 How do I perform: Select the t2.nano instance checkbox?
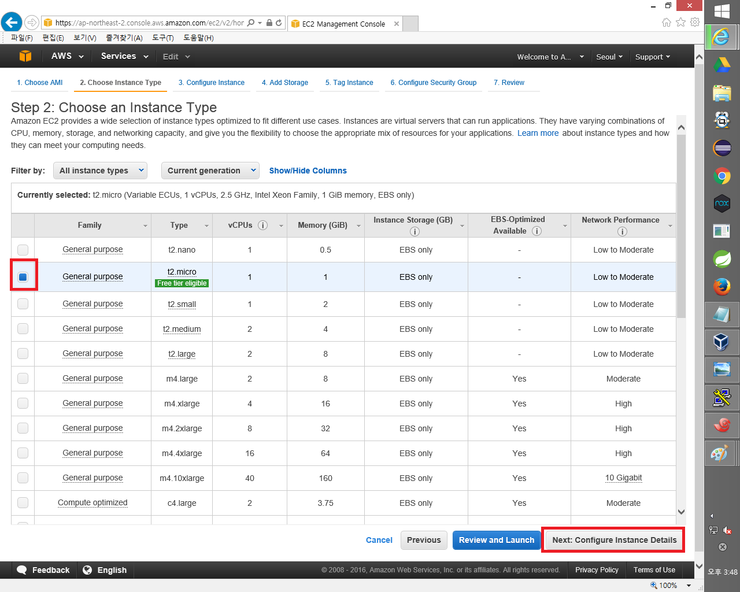(x=23, y=250)
